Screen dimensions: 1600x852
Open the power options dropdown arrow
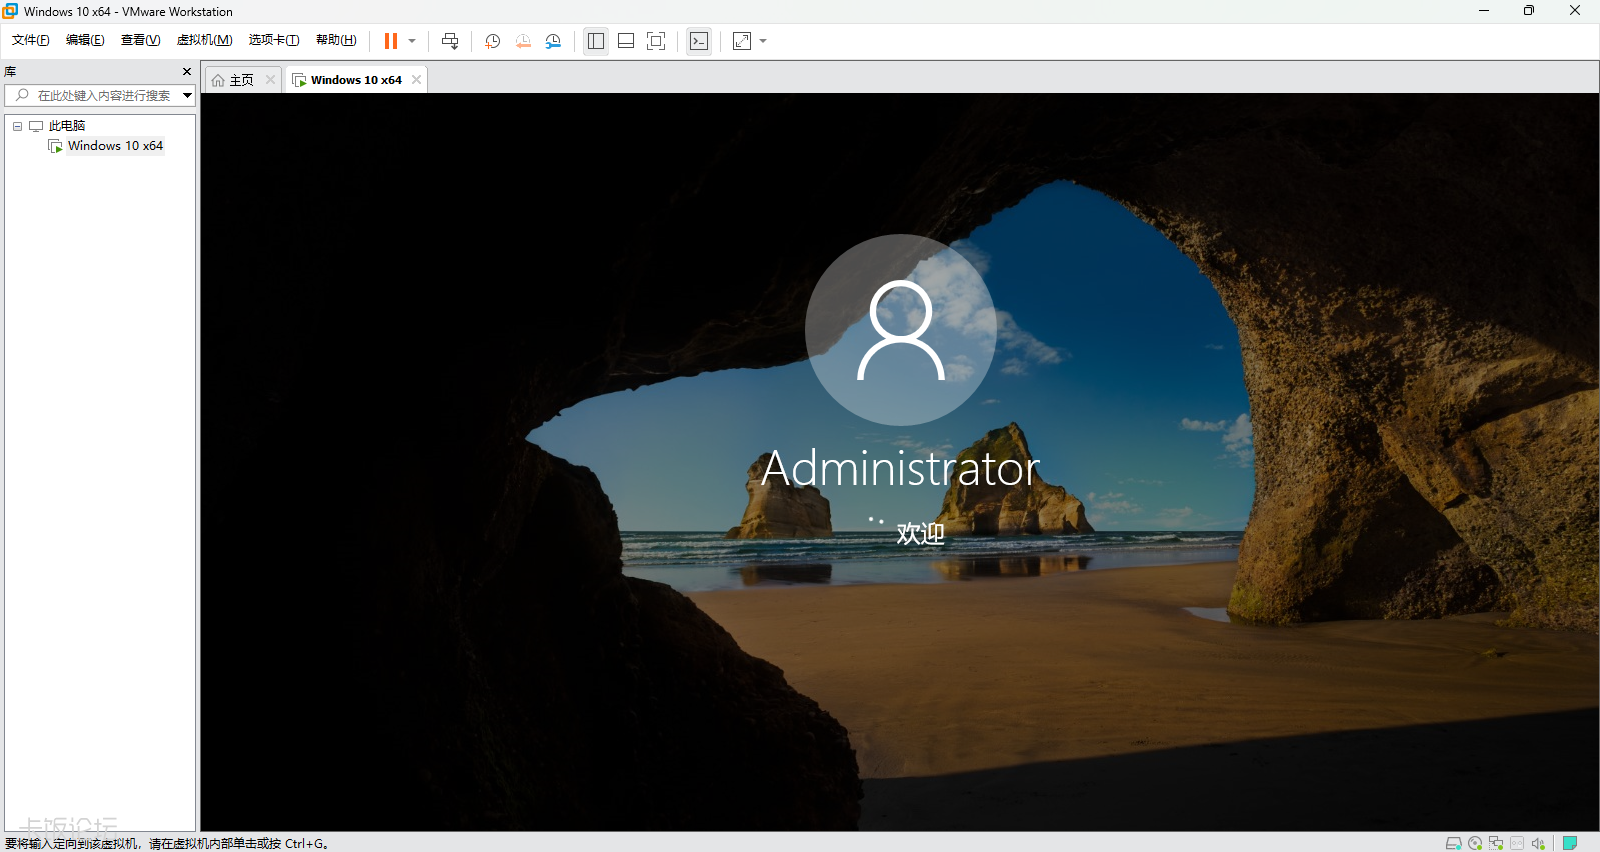tap(412, 41)
